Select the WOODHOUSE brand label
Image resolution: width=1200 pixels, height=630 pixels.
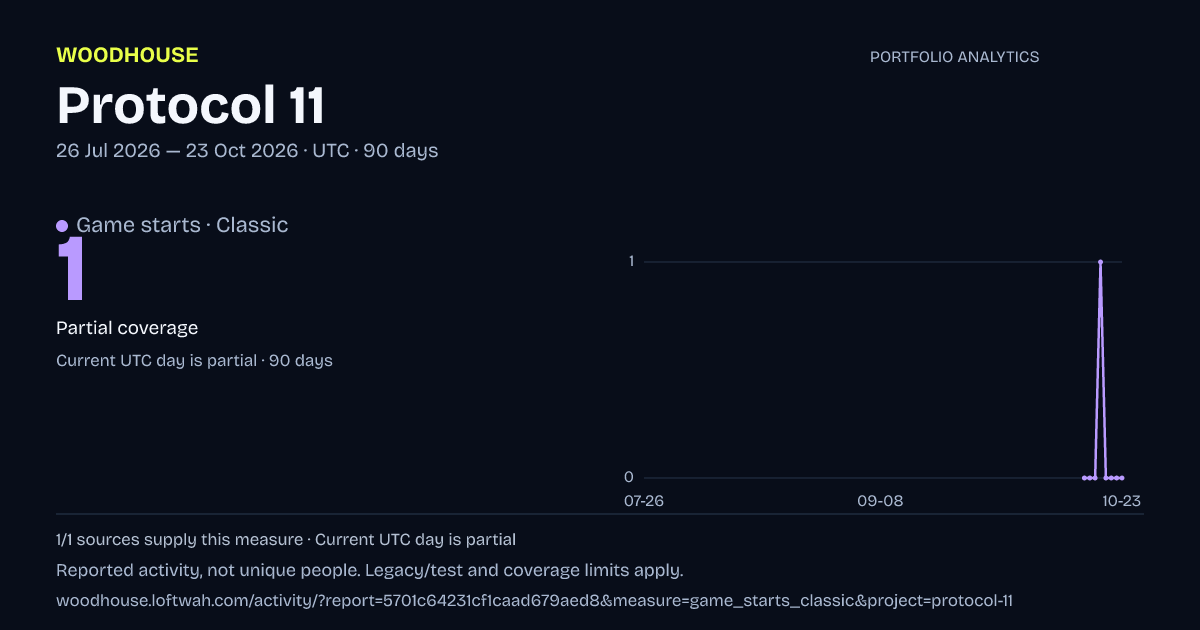pyautogui.click(x=127, y=55)
